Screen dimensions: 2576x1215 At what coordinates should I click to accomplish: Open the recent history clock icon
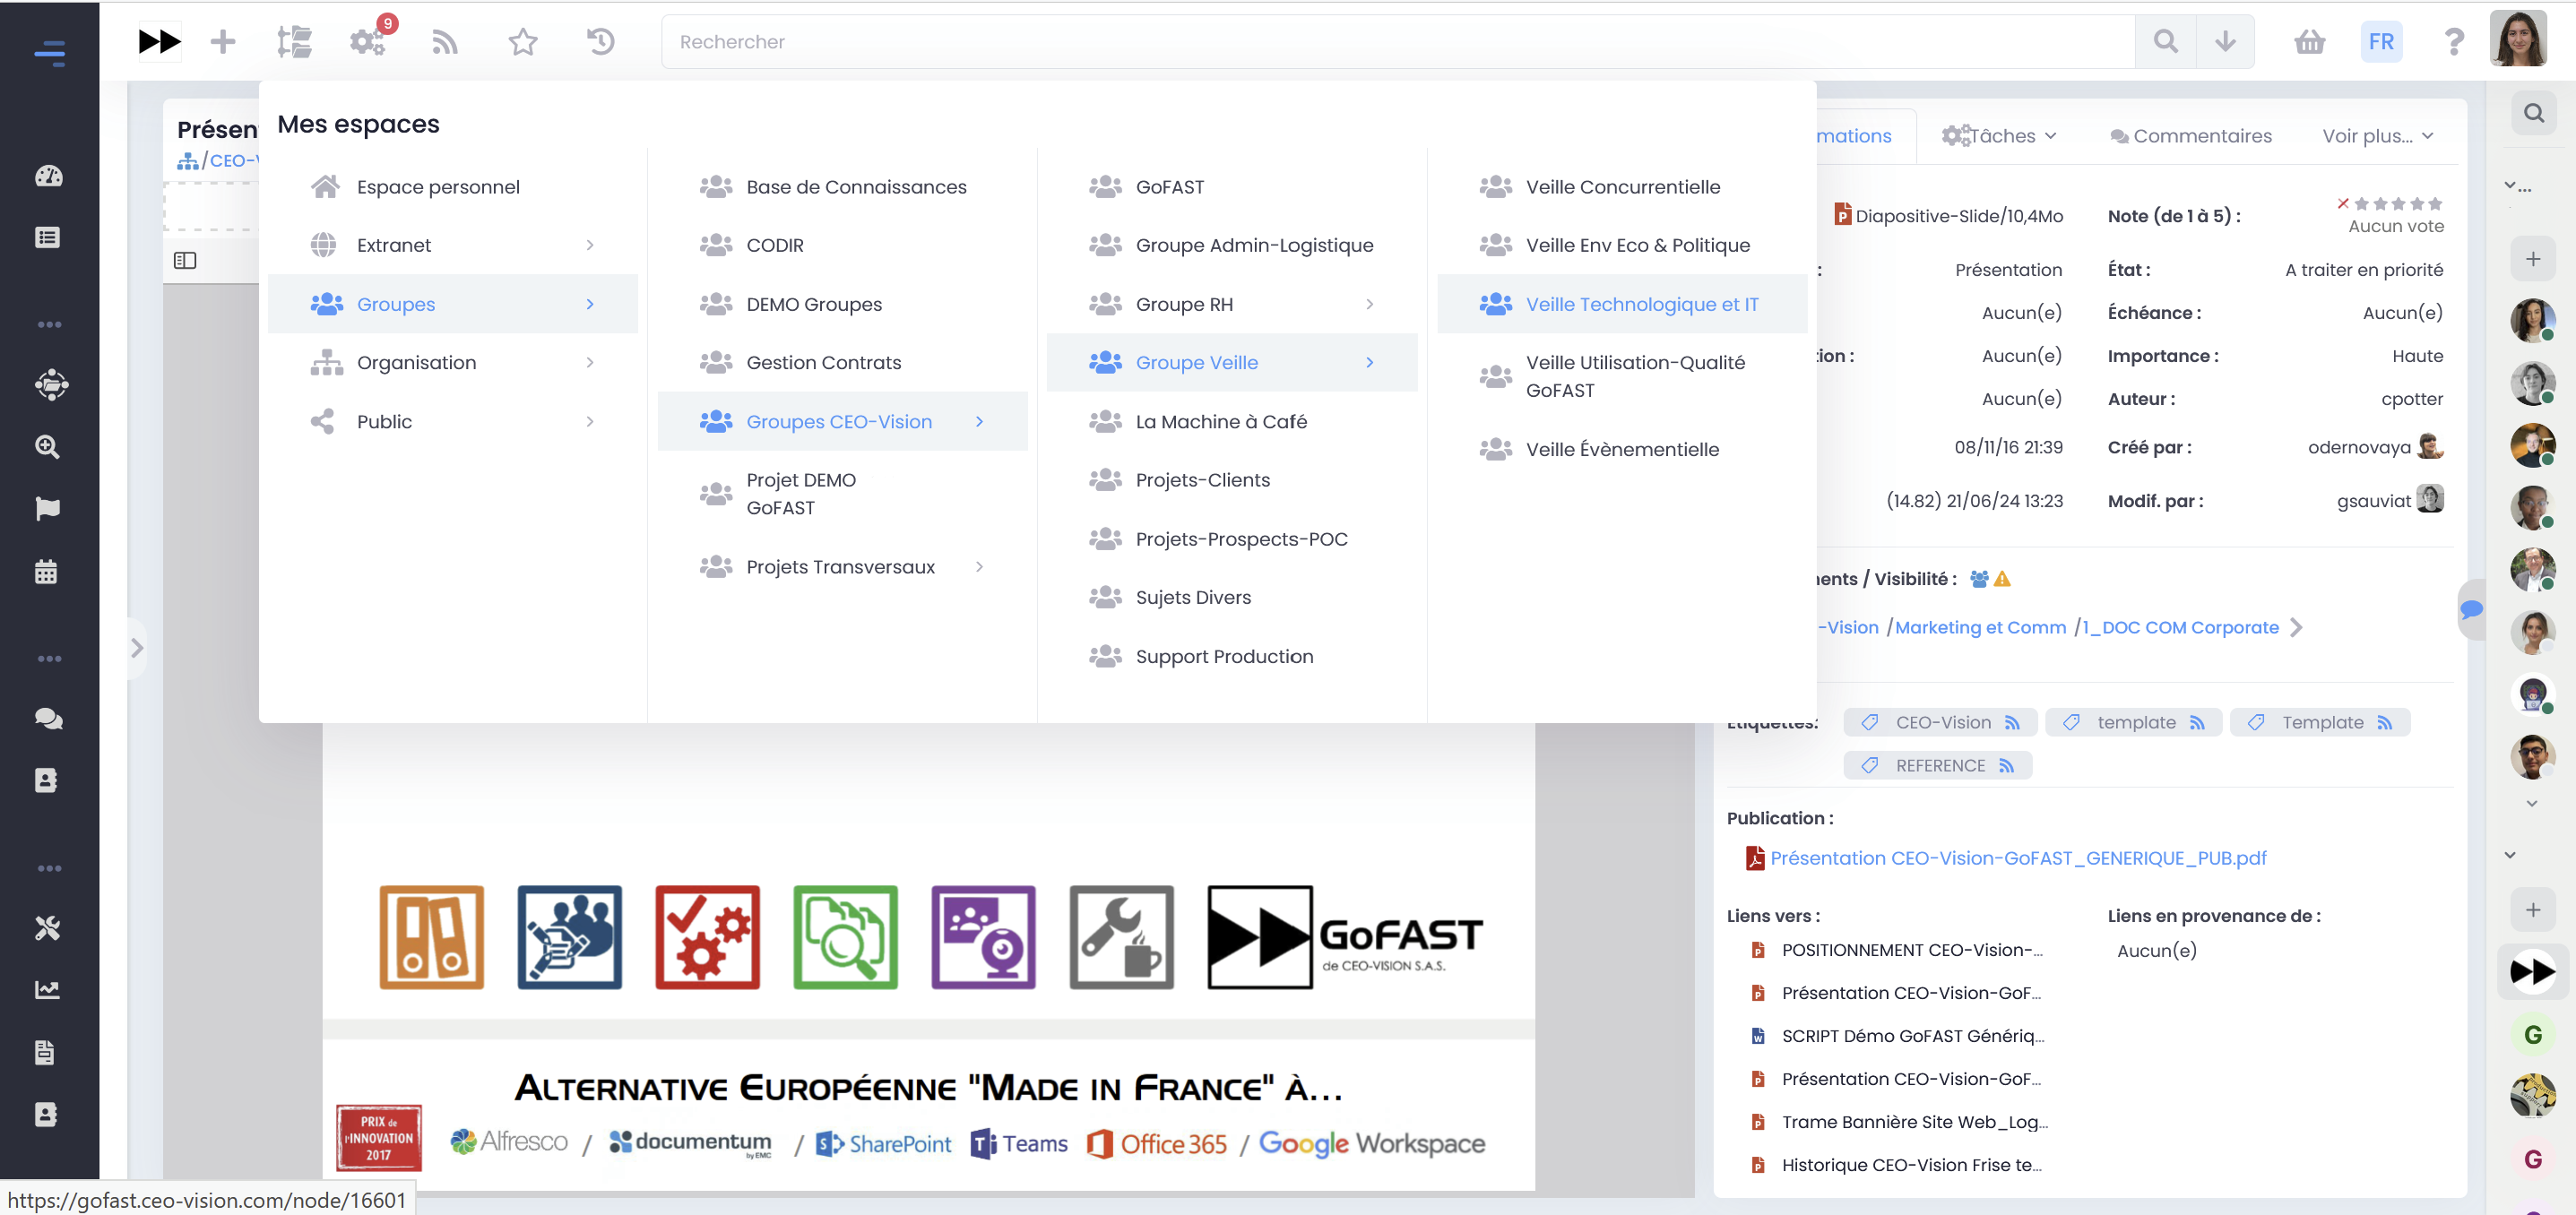[600, 42]
